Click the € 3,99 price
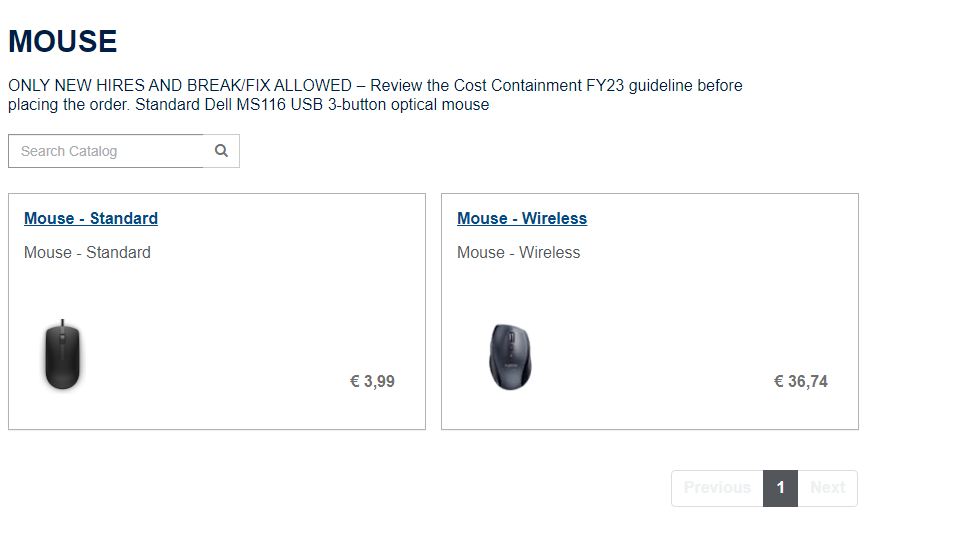This screenshot has height=536, width=966. [x=372, y=381]
